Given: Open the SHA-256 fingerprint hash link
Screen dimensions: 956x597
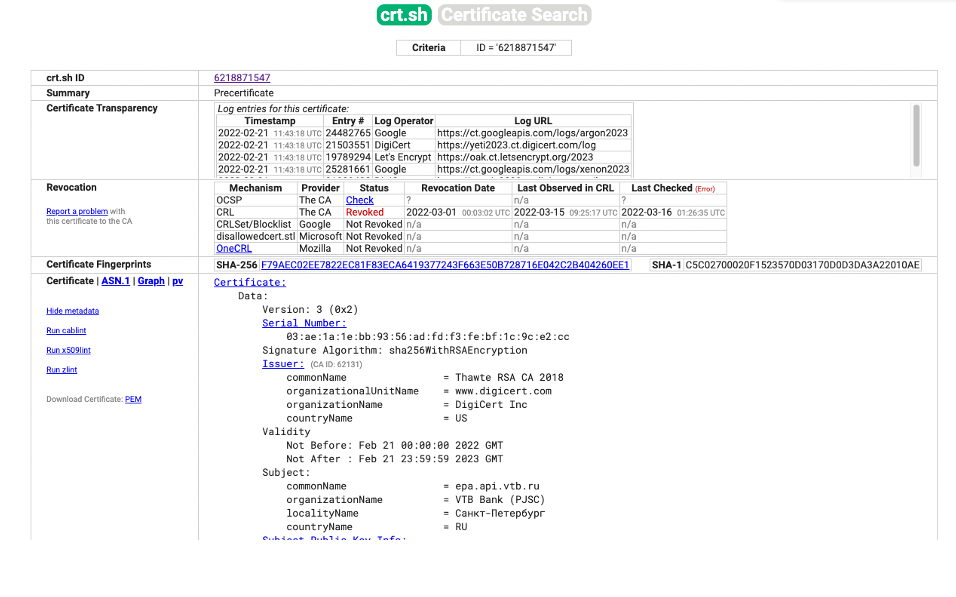Looking at the screenshot, I should pos(444,265).
